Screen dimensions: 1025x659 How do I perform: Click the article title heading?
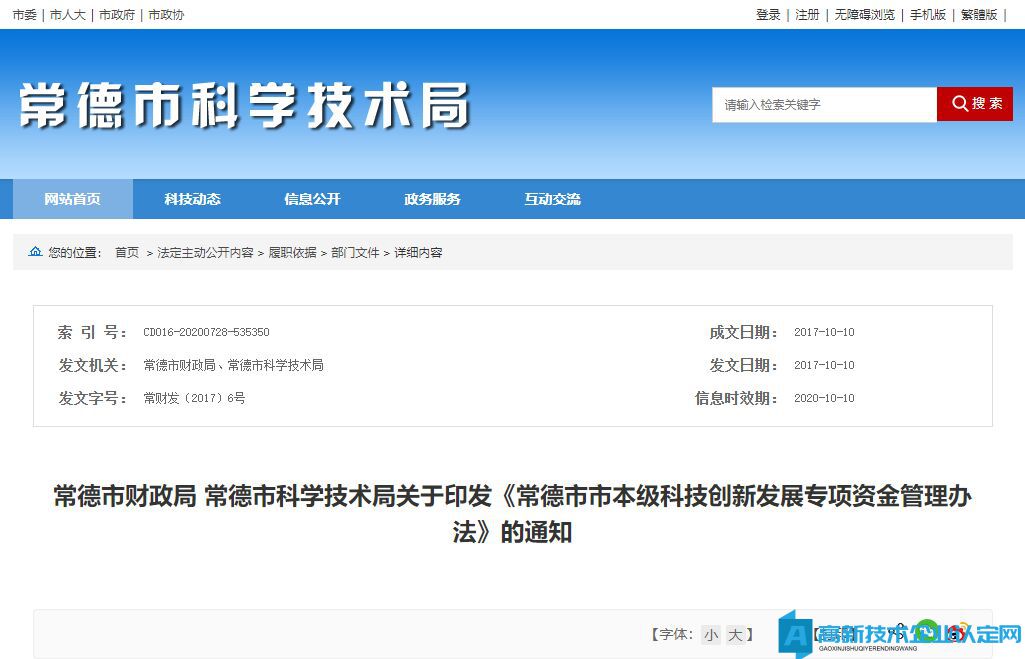[x=512, y=515]
